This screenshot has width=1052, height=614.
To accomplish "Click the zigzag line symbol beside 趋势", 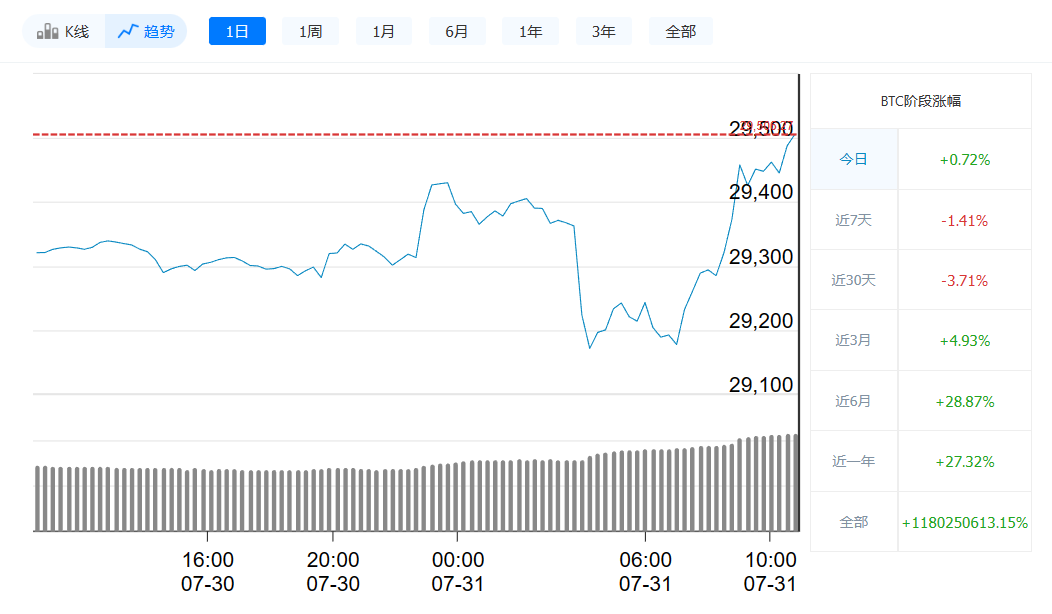I will point(126,31).
